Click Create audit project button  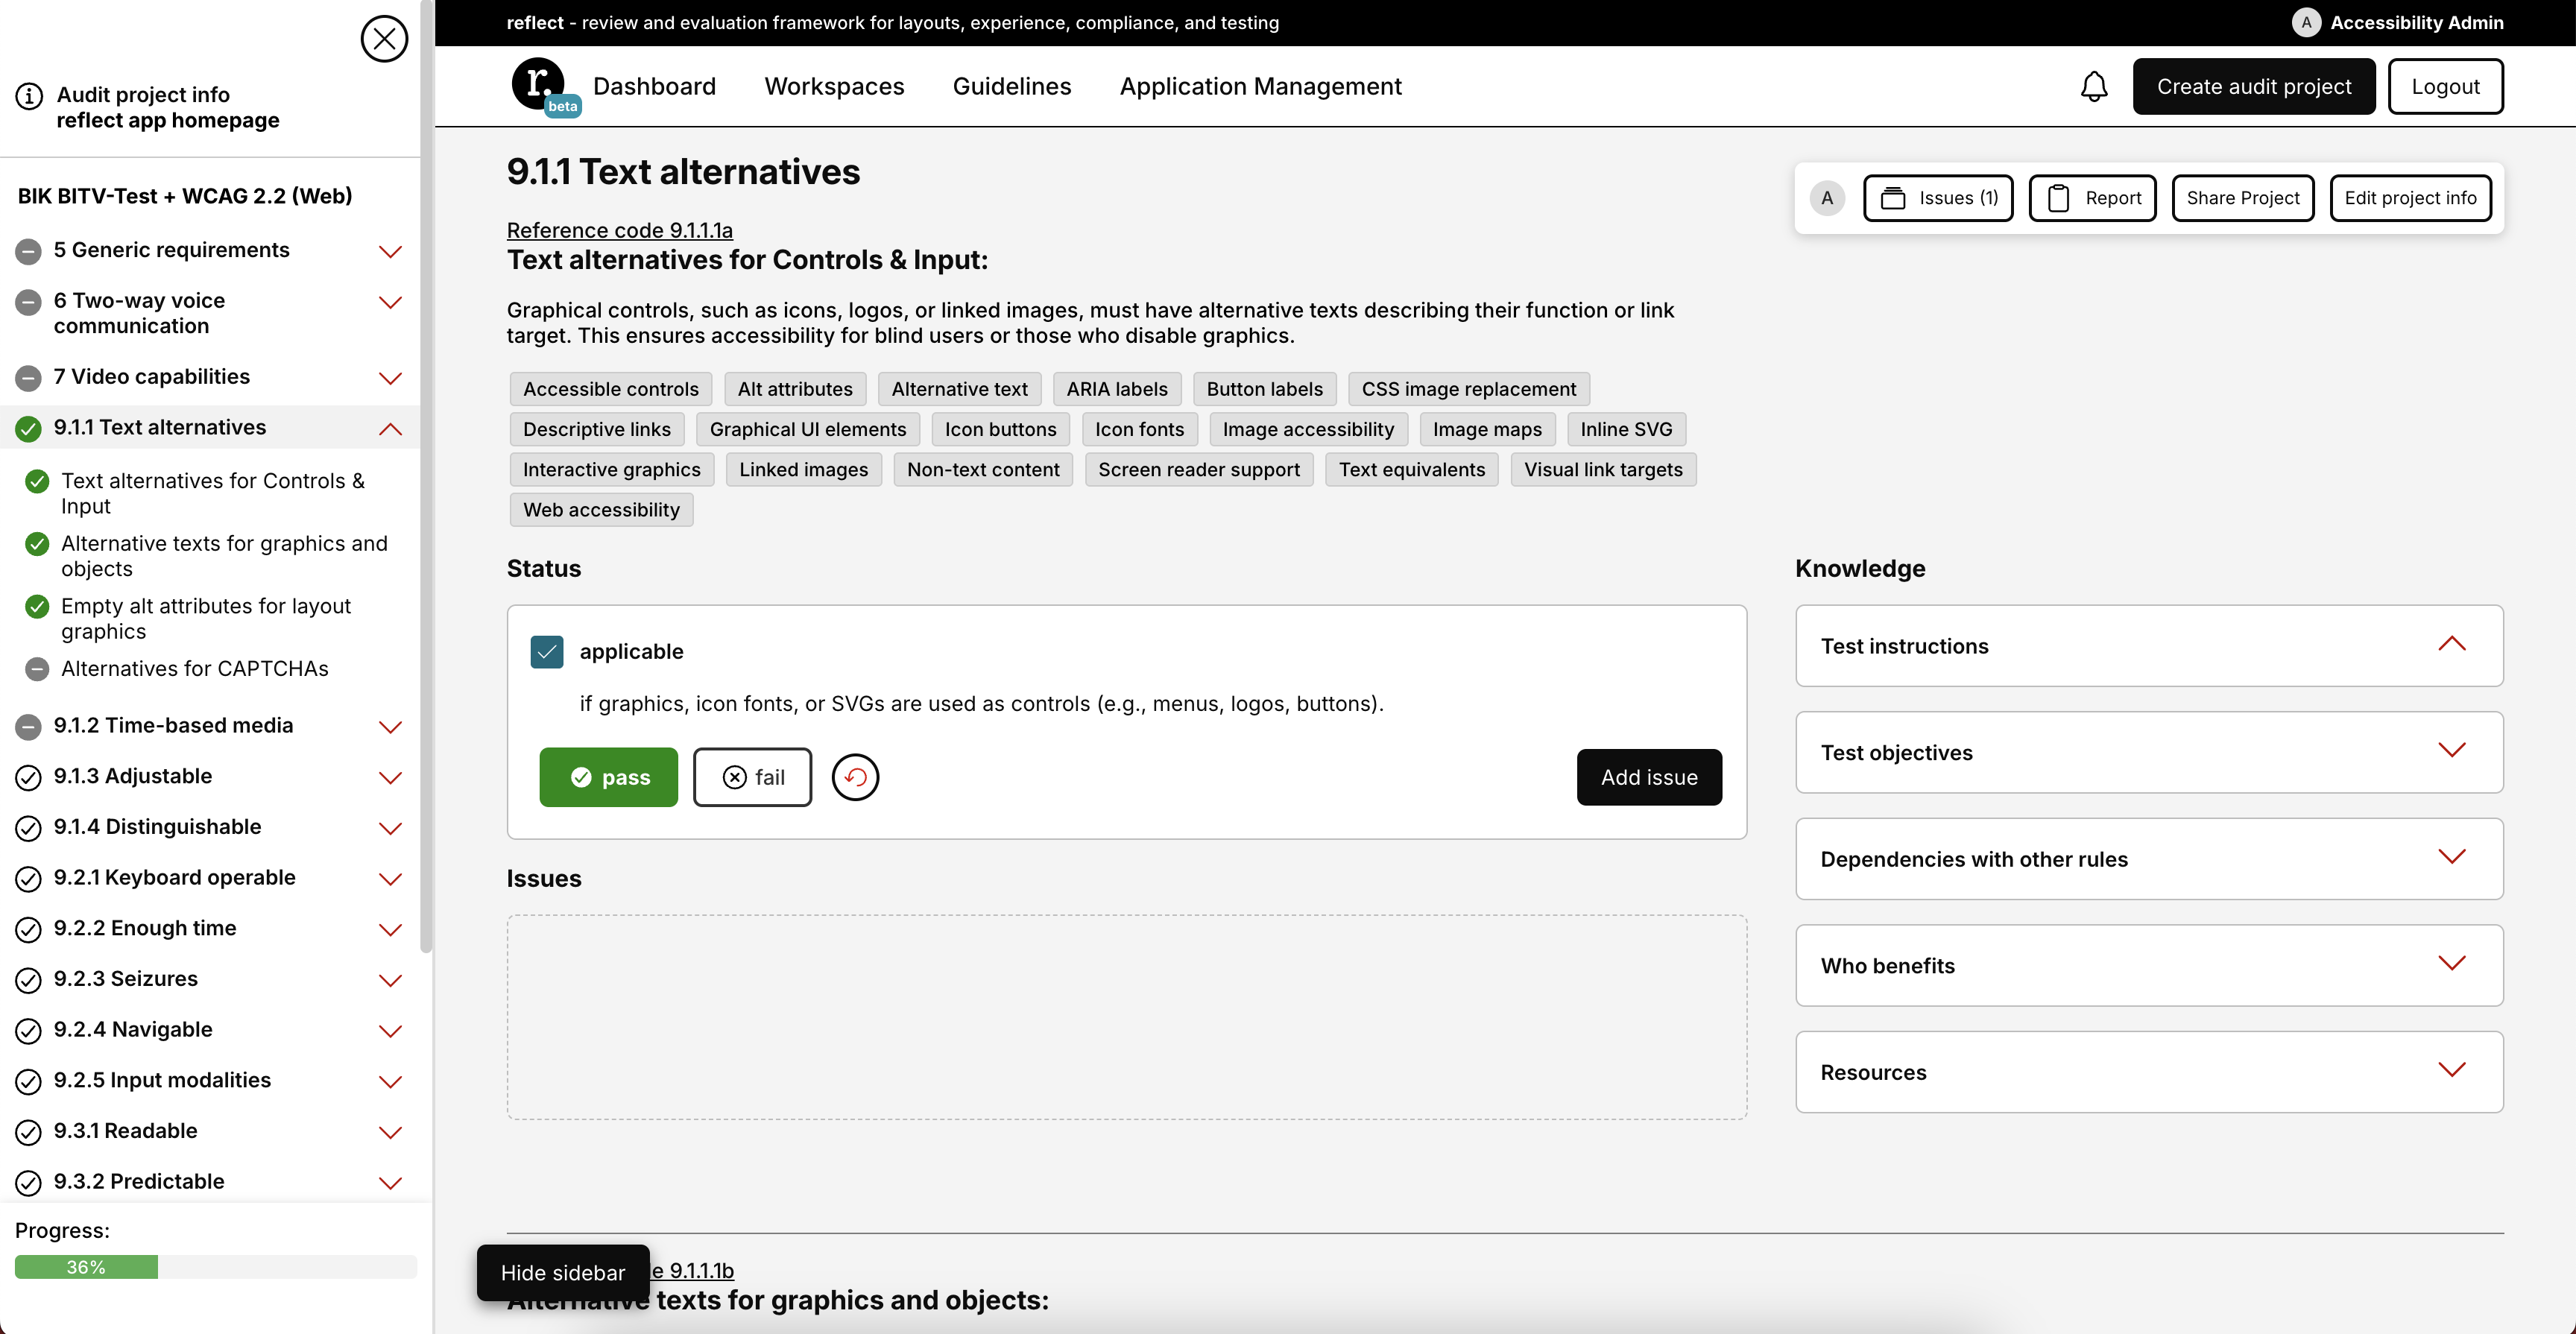pyautogui.click(x=2254, y=86)
